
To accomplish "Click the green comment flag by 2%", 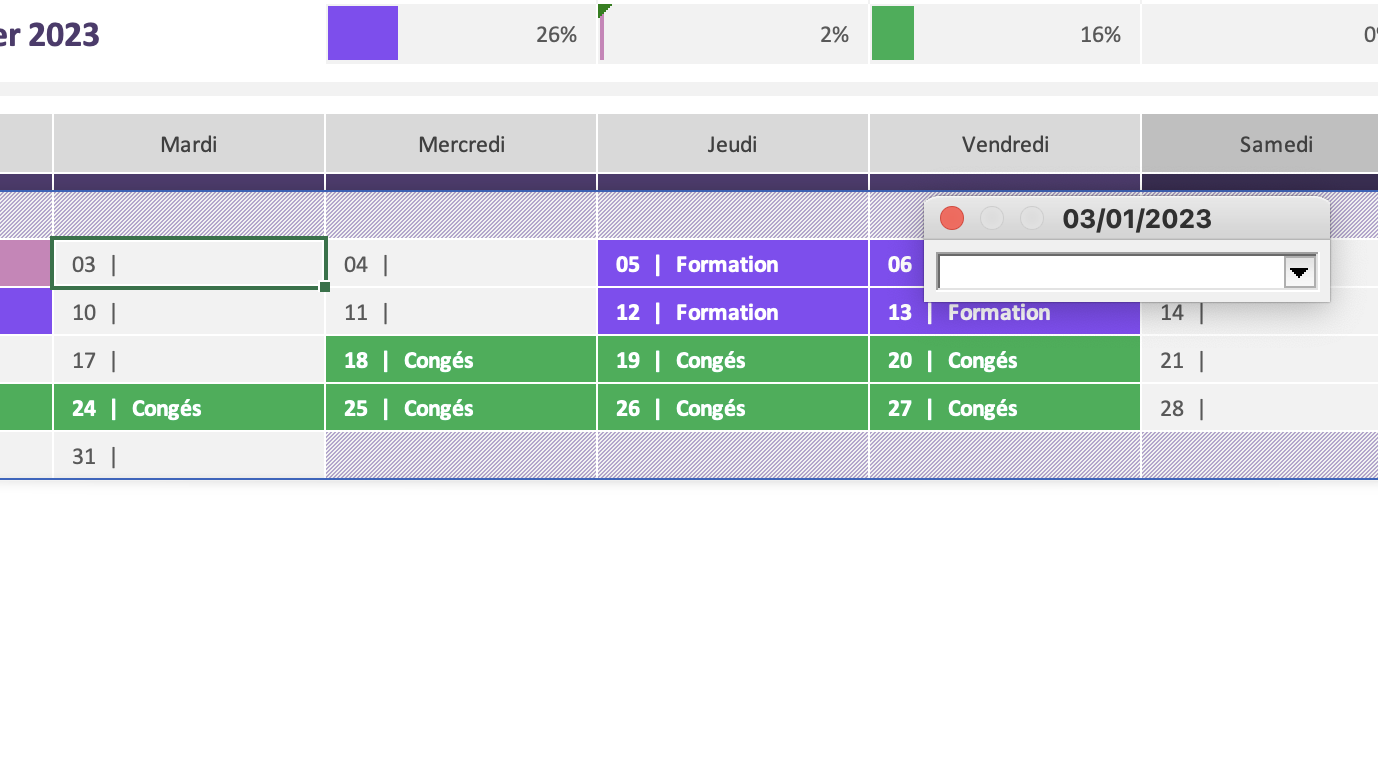I will pos(603,9).
